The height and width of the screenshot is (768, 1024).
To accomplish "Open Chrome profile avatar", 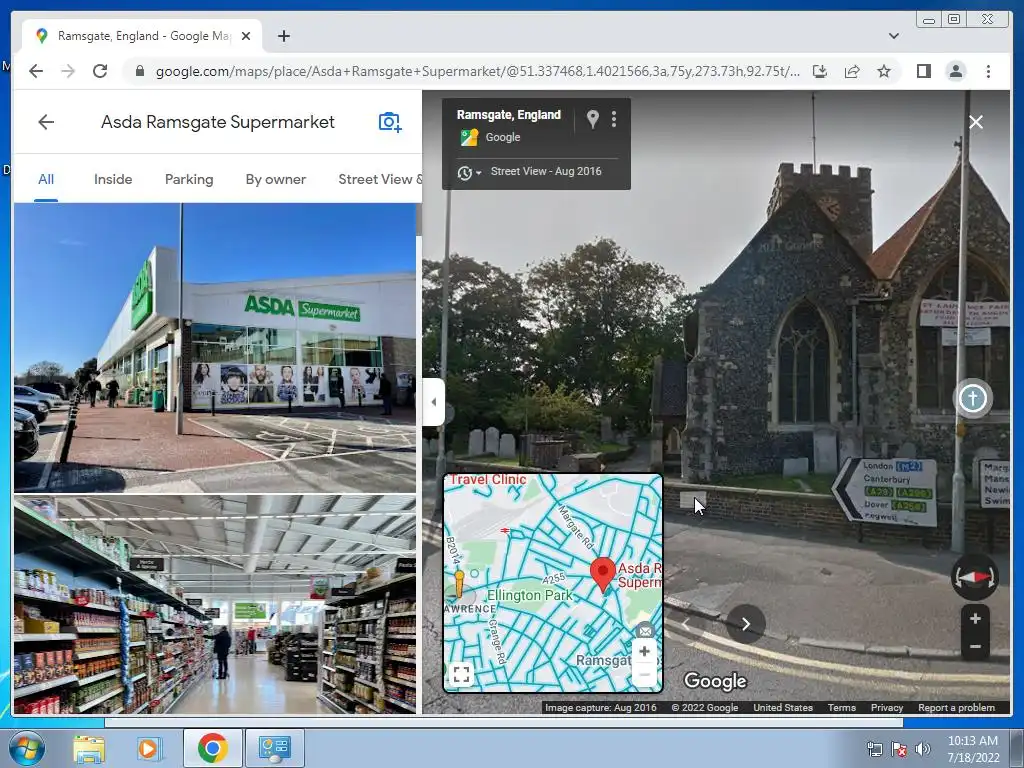I will coord(955,71).
